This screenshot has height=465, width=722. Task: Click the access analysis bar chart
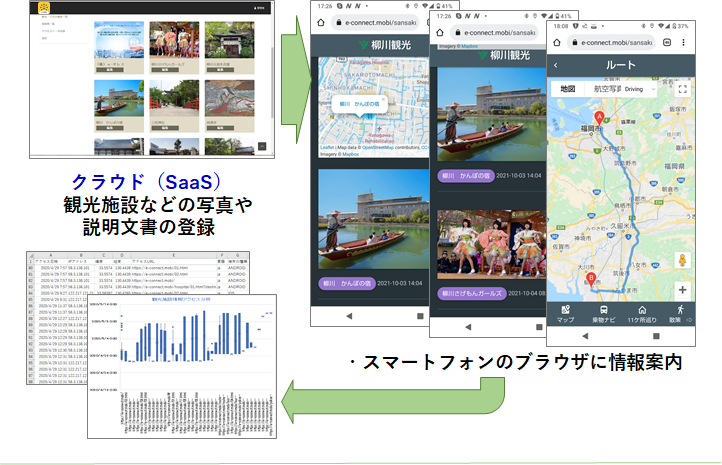[x=182, y=366]
